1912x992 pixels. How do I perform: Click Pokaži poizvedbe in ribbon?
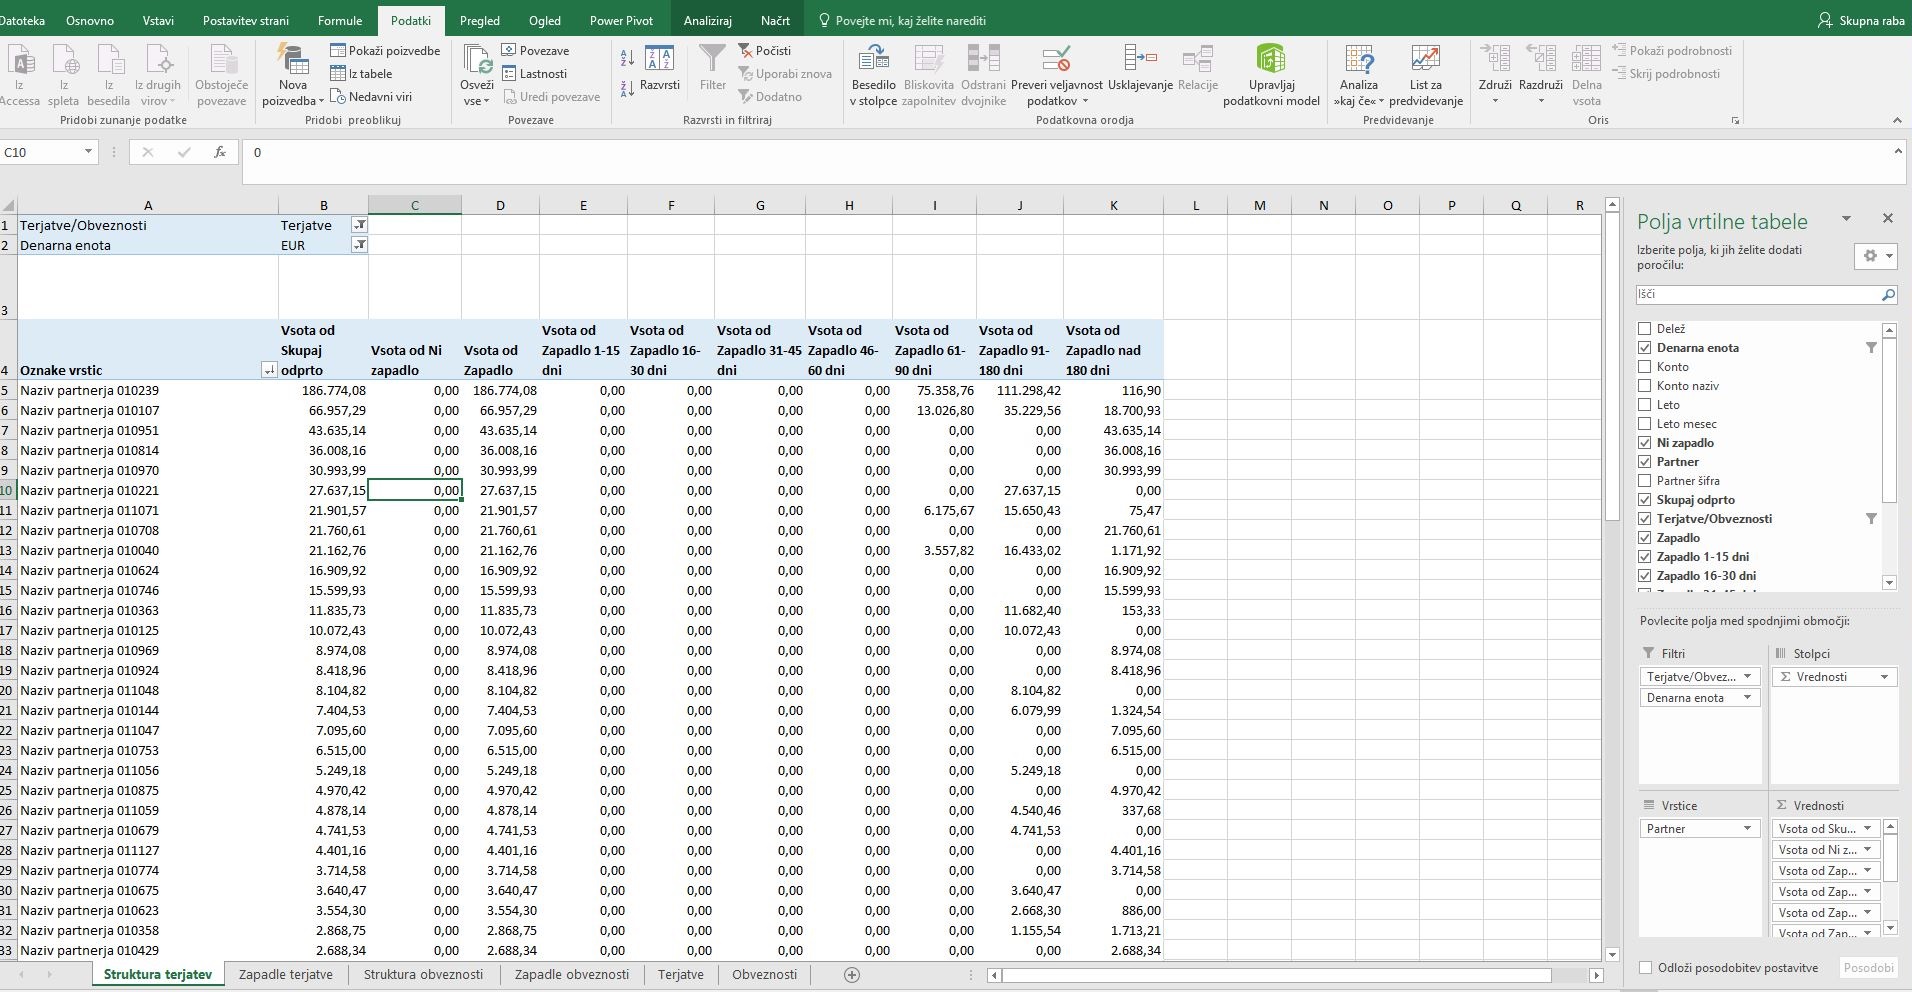[385, 50]
